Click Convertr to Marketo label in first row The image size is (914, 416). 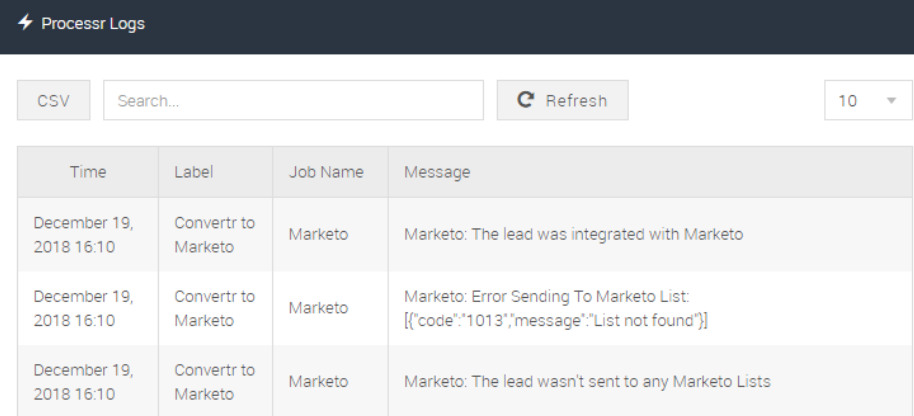[215, 235]
